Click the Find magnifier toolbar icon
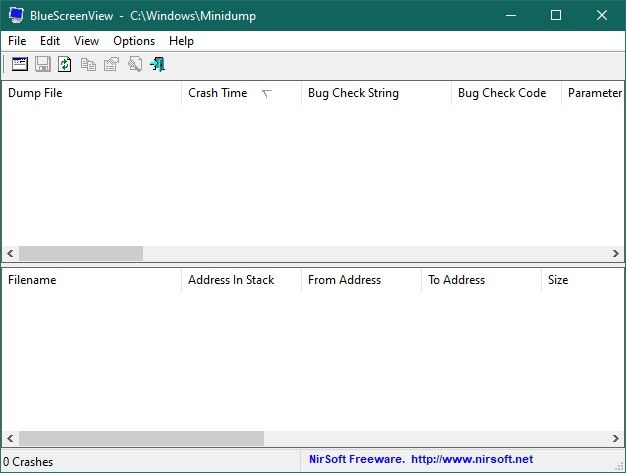Image resolution: width=626 pixels, height=473 pixels. (x=134, y=65)
